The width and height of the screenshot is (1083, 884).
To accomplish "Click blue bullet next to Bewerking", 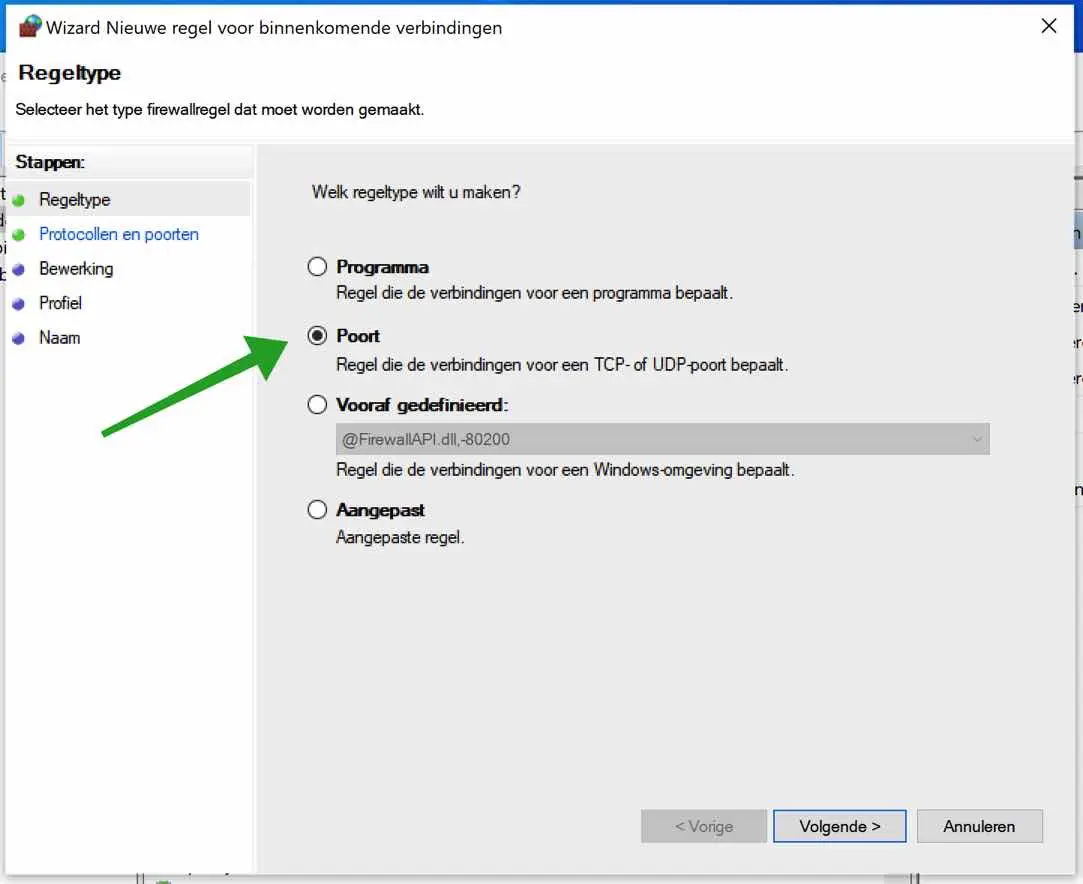I will pyautogui.click(x=19, y=269).
